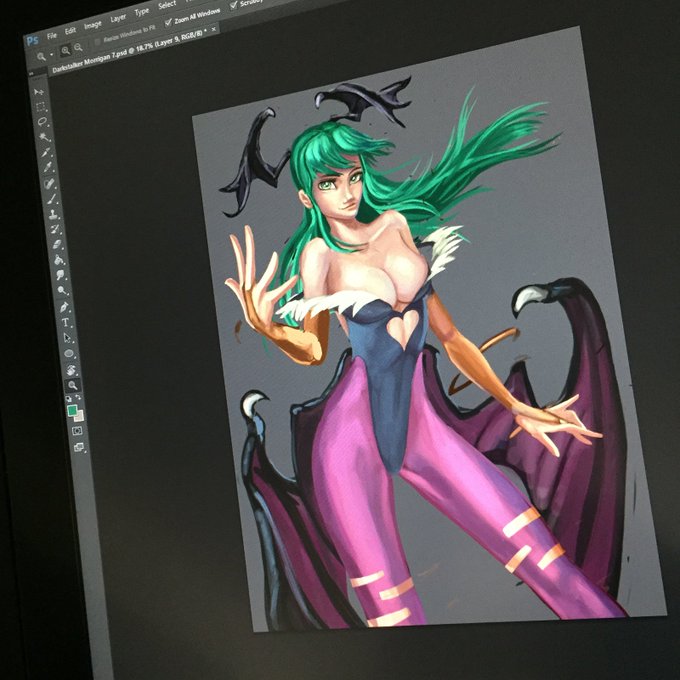Viewport: 680px width, 680px height.
Task: Open the Select menu
Action: pos(167,6)
